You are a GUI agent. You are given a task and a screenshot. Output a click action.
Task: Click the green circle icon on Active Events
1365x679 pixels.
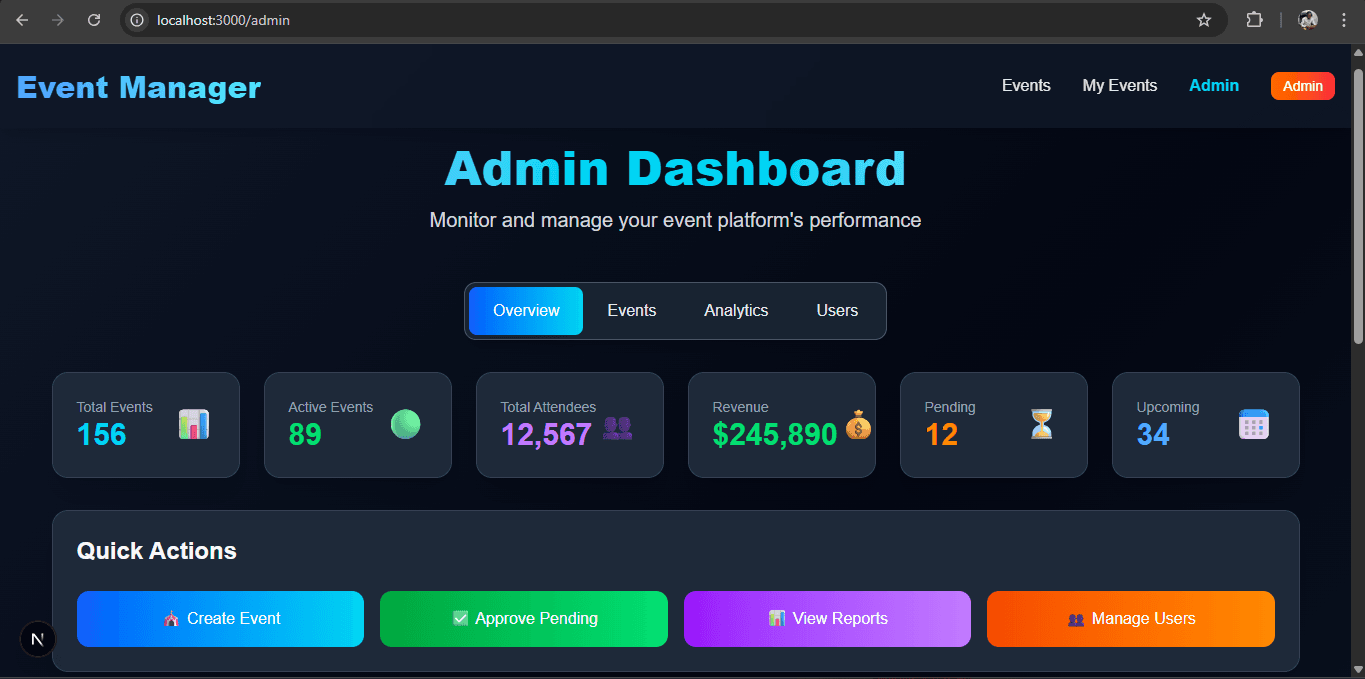coord(406,424)
